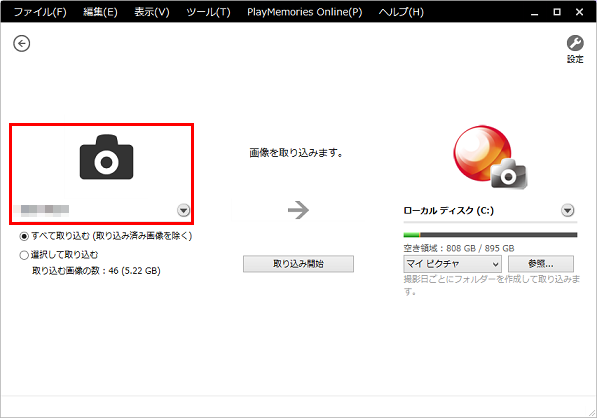597x418 pixels.
Task: Expand ローカル ディスク (C:) drive dropdown arrow
Action: [x=568, y=210]
